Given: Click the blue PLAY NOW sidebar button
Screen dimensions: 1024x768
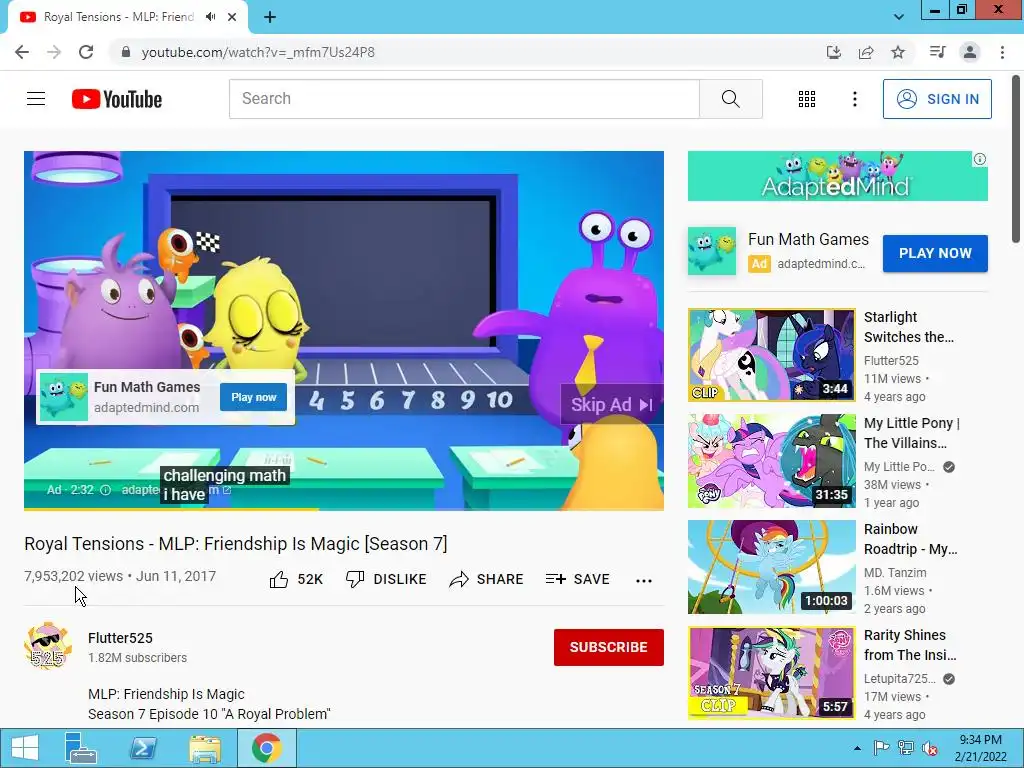Looking at the screenshot, I should click(935, 253).
